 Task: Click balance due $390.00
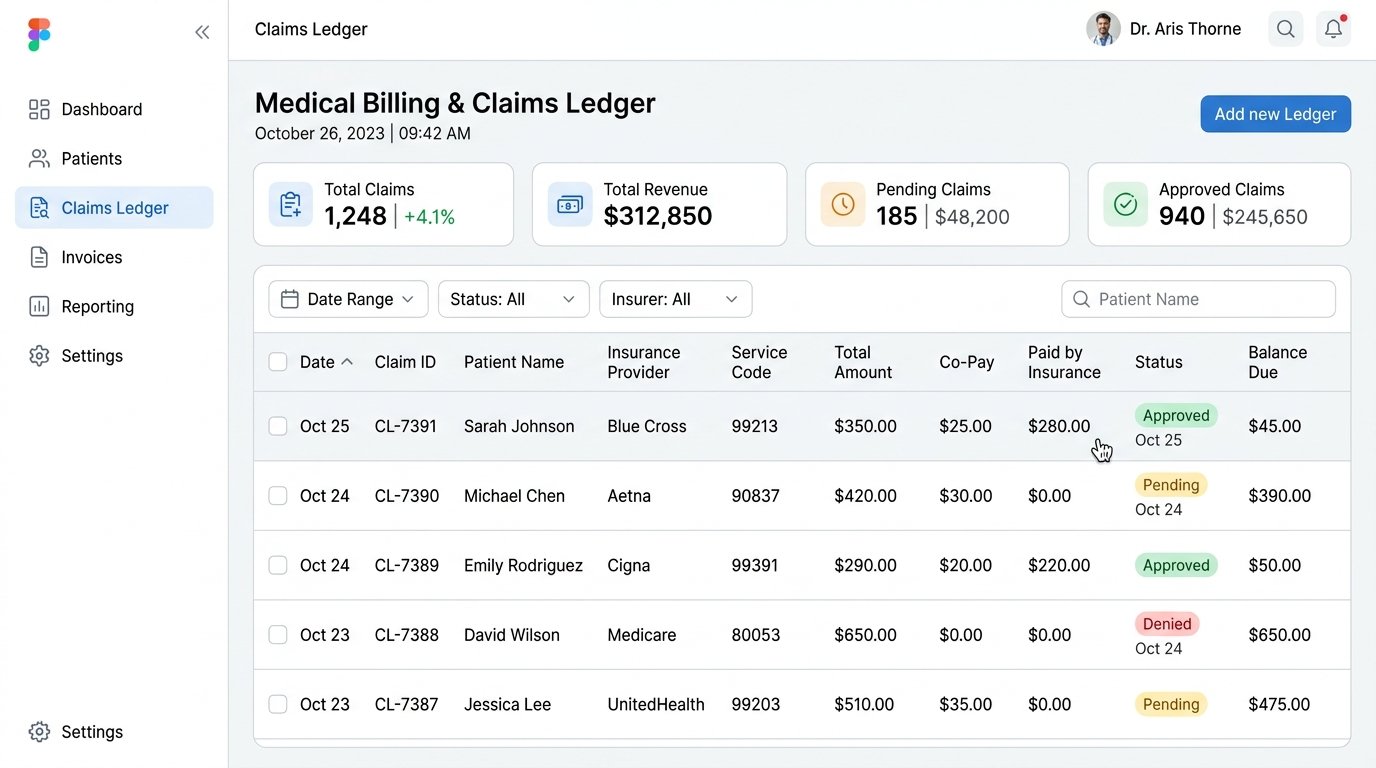click(x=1280, y=496)
